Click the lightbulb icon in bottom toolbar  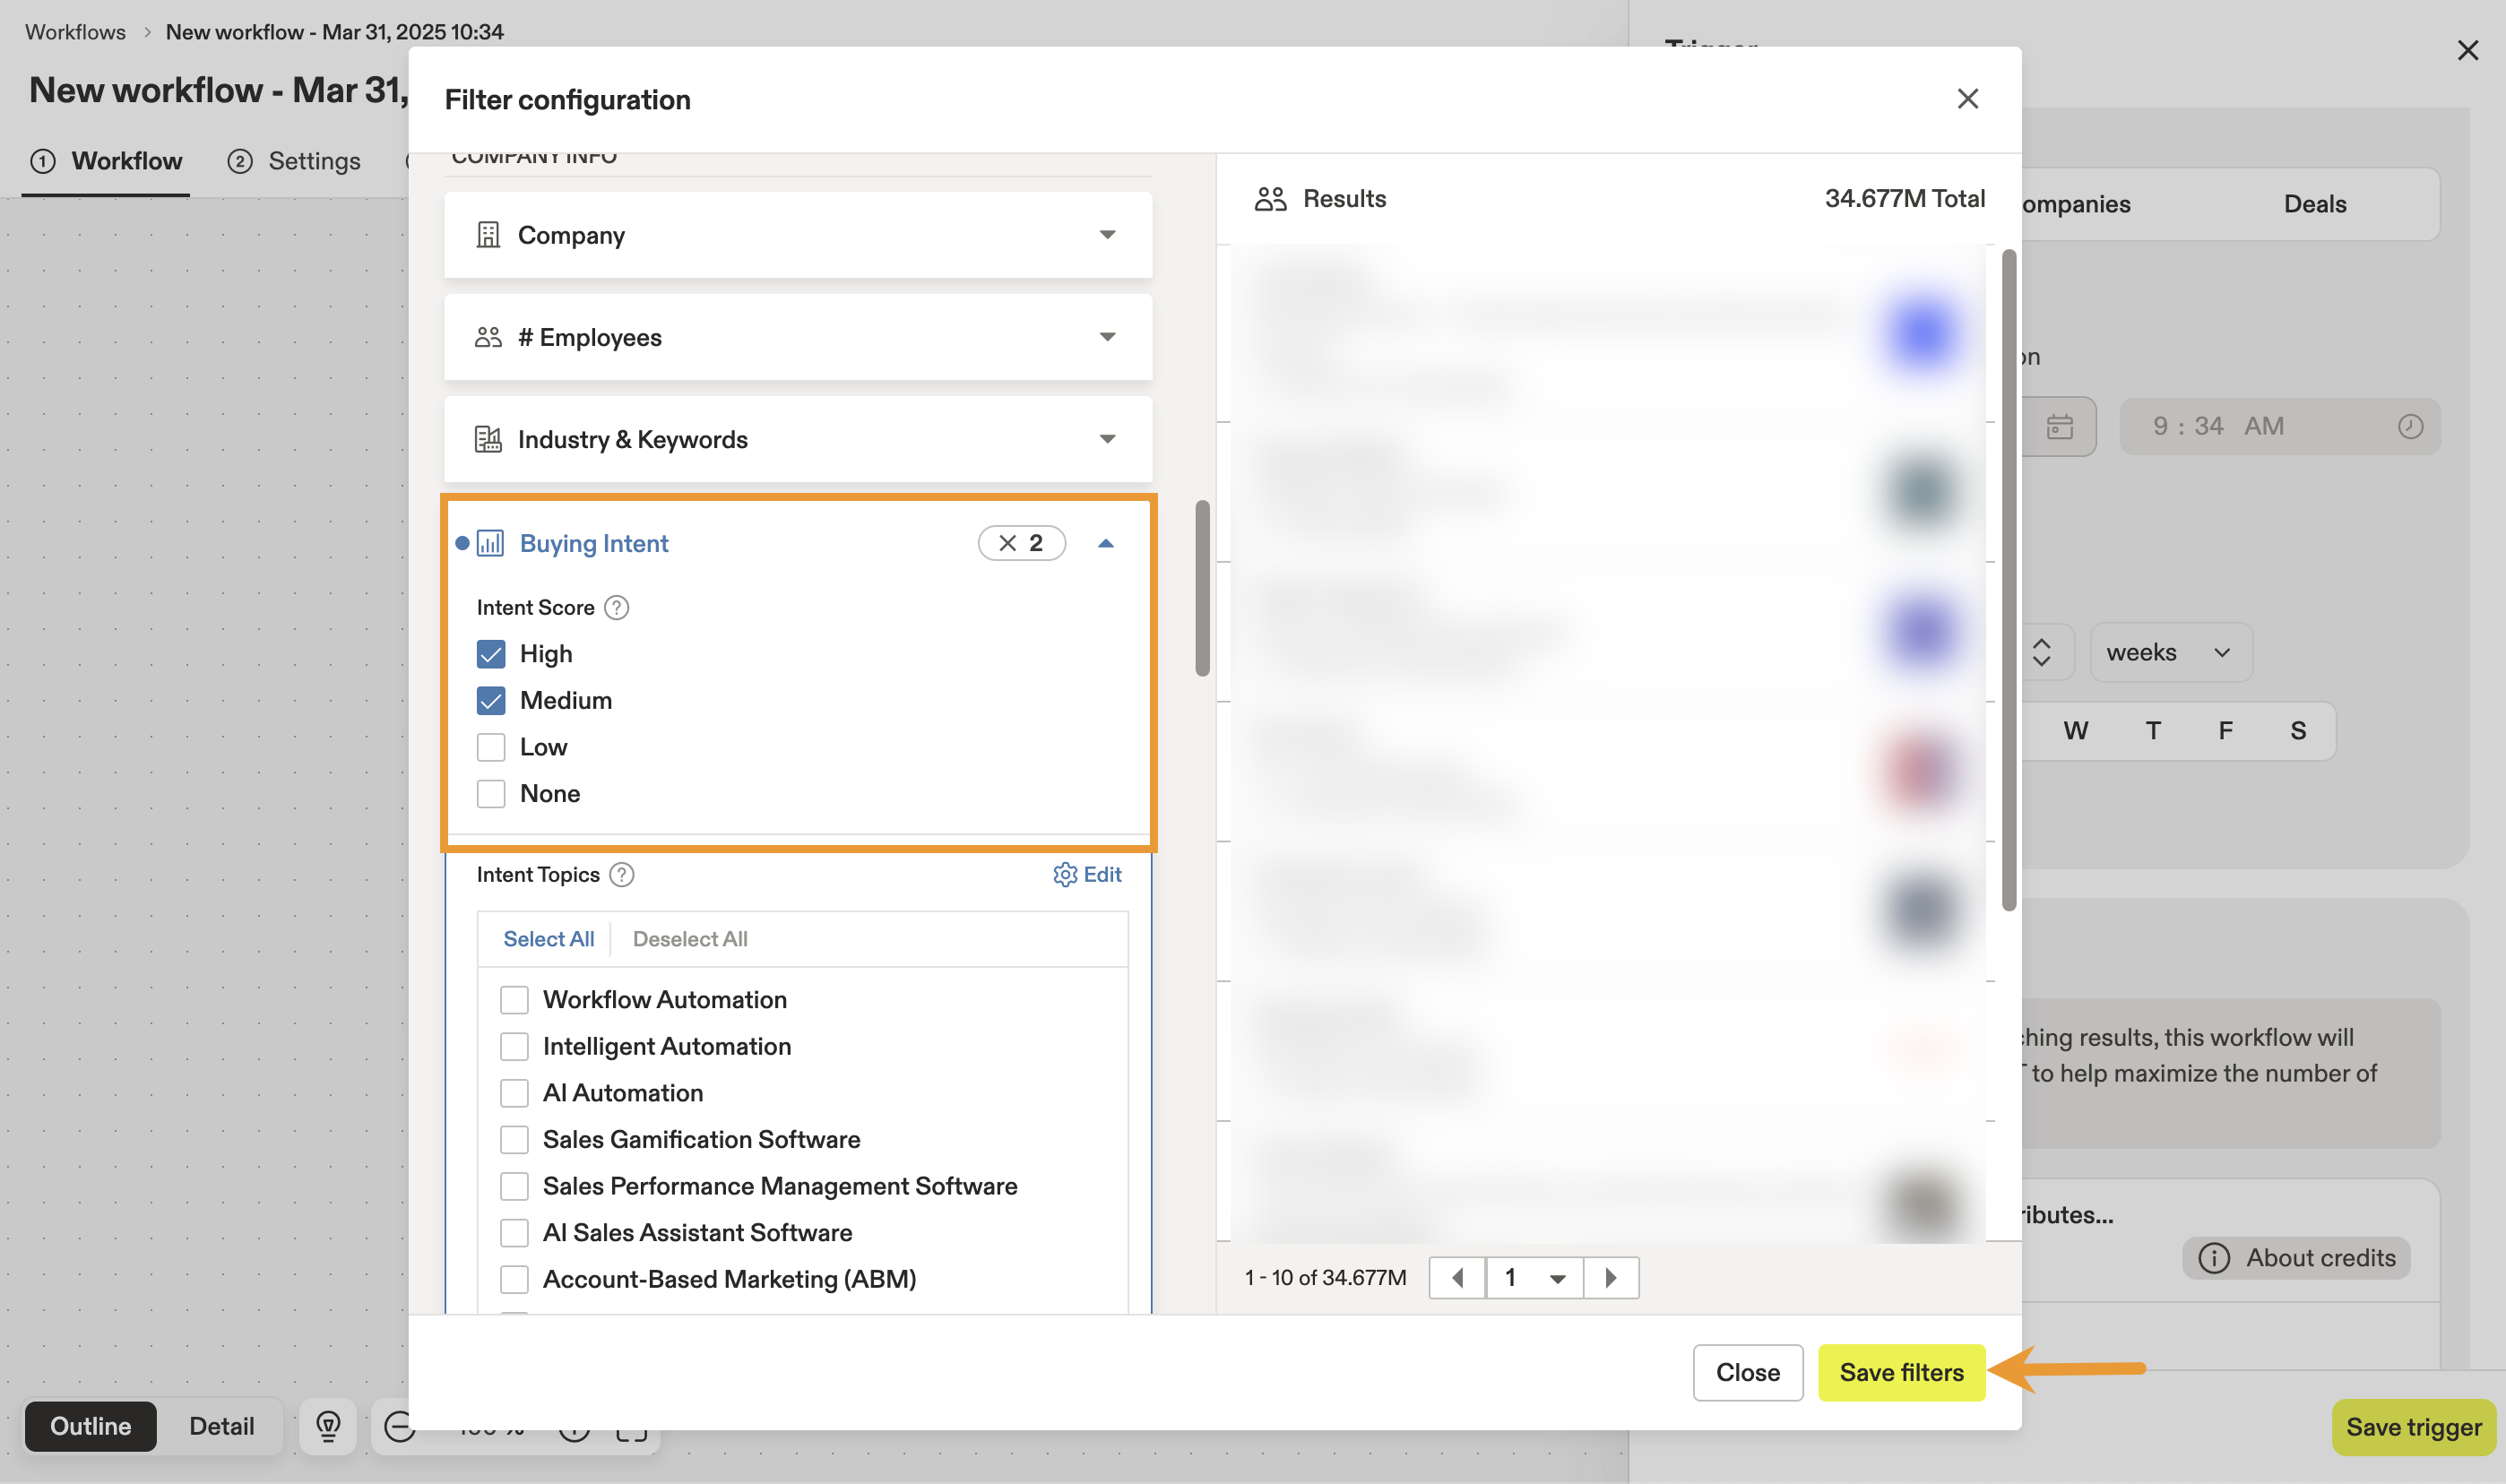(x=328, y=1425)
